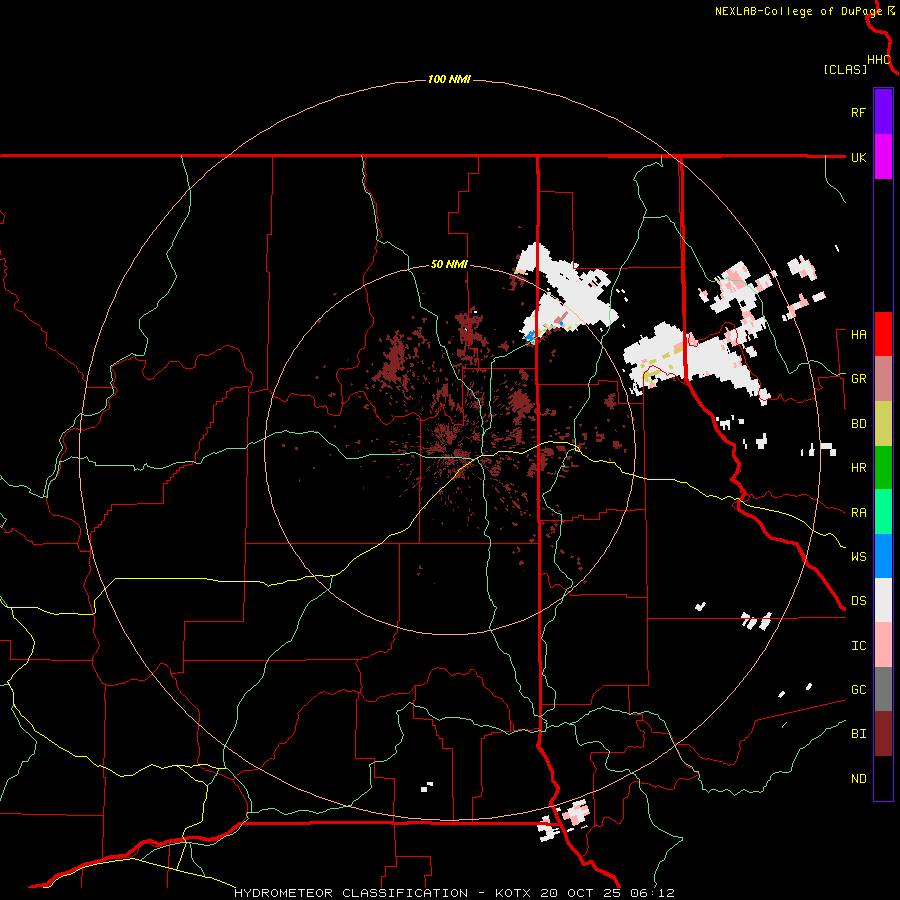Click the "WS" legend label
900x900 pixels.
[858, 557]
